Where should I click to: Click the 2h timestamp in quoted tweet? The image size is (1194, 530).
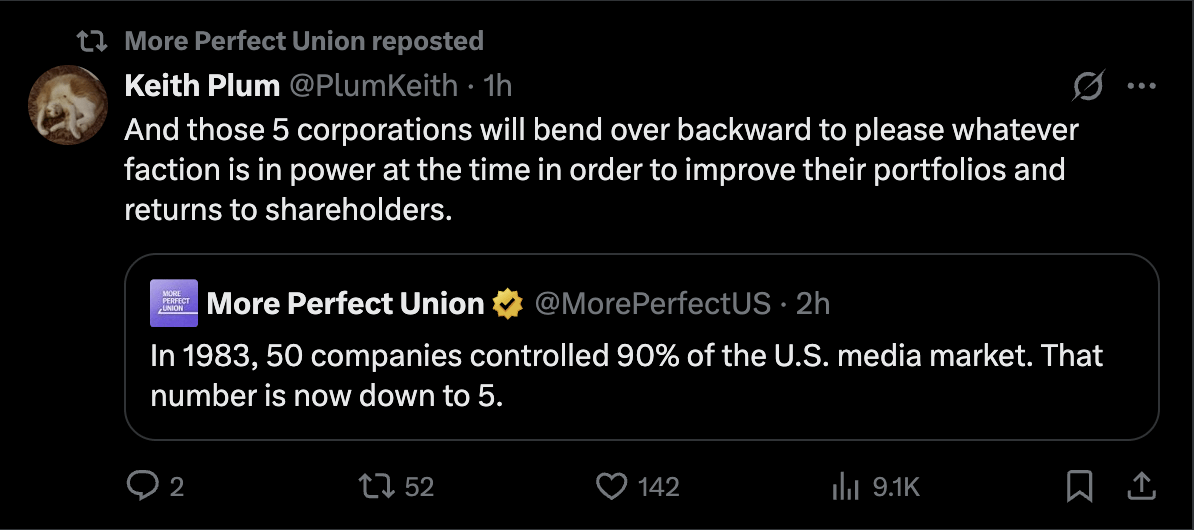812,303
